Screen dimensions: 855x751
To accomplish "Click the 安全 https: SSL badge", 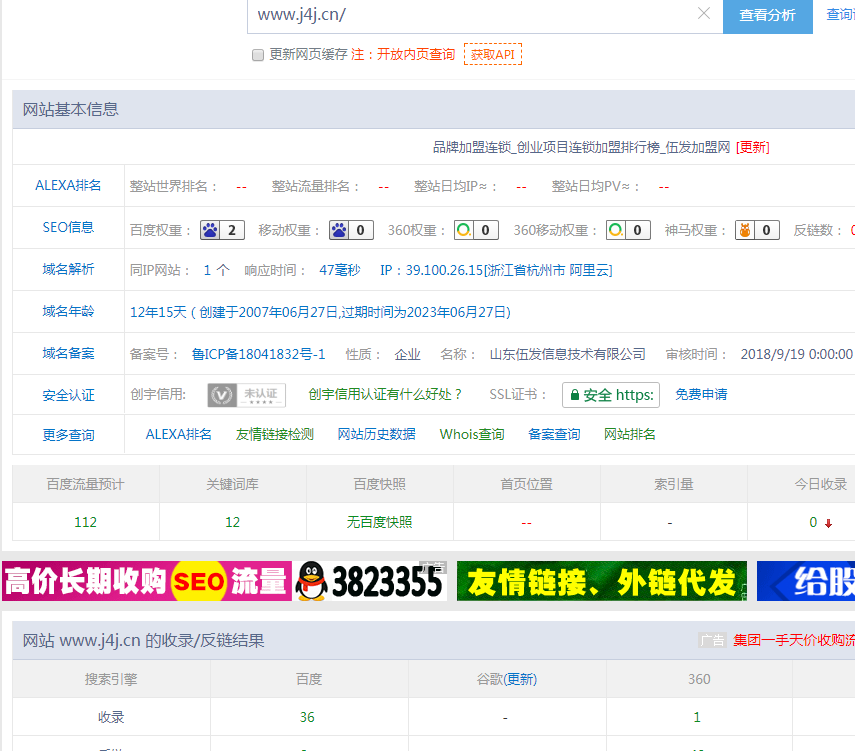I will click(611, 395).
